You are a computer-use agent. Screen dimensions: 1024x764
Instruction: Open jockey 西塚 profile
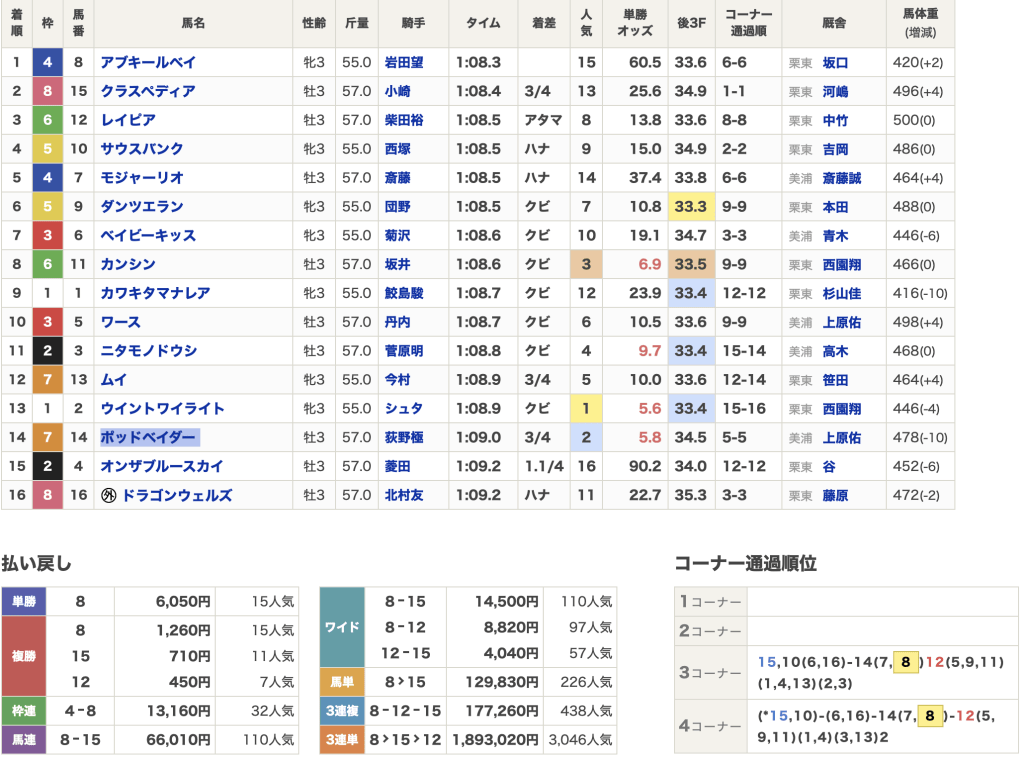click(x=397, y=149)
